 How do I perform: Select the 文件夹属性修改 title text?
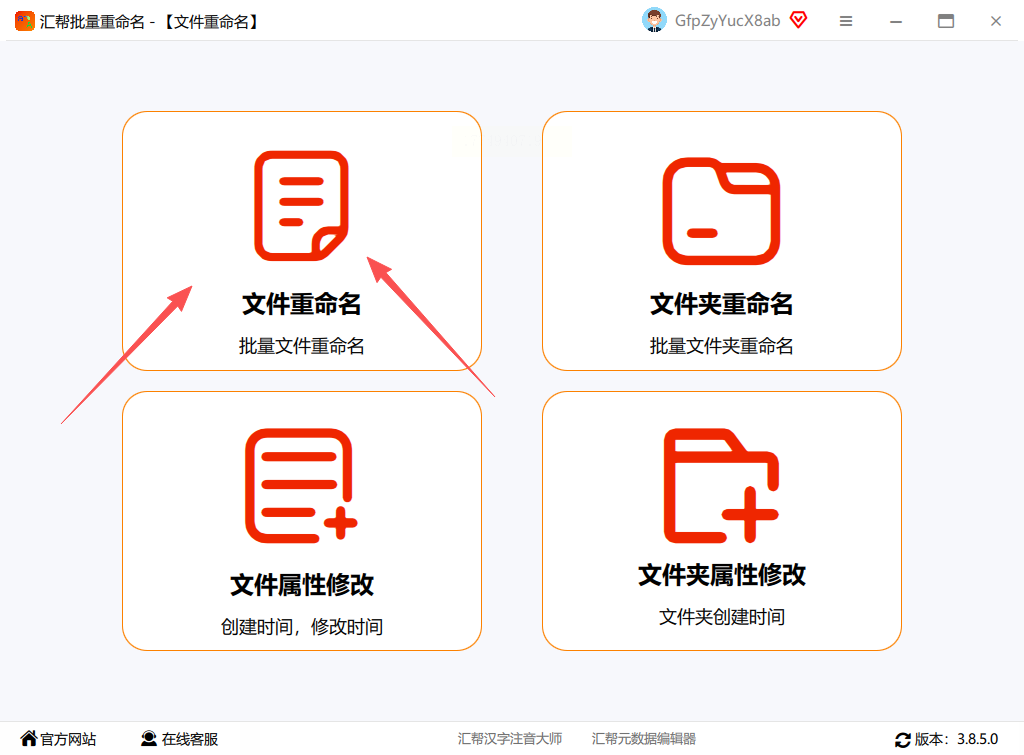coord(721,575)
